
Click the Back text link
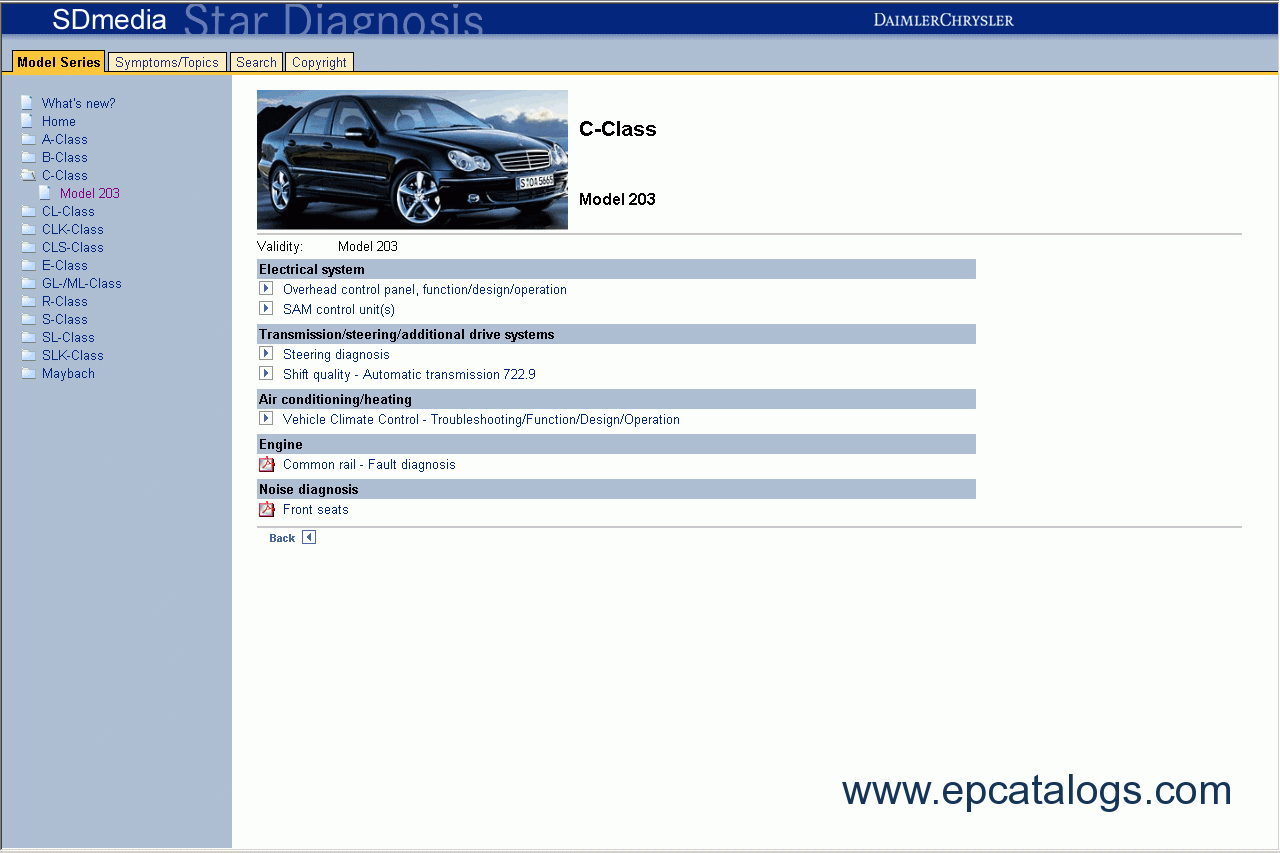tap(282, 538)
